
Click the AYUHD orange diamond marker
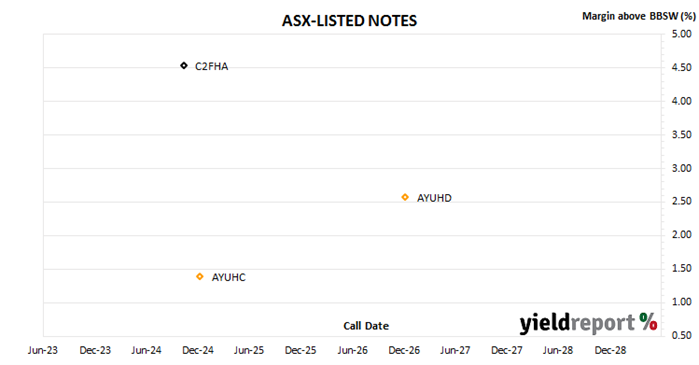[x=405, y=197]
